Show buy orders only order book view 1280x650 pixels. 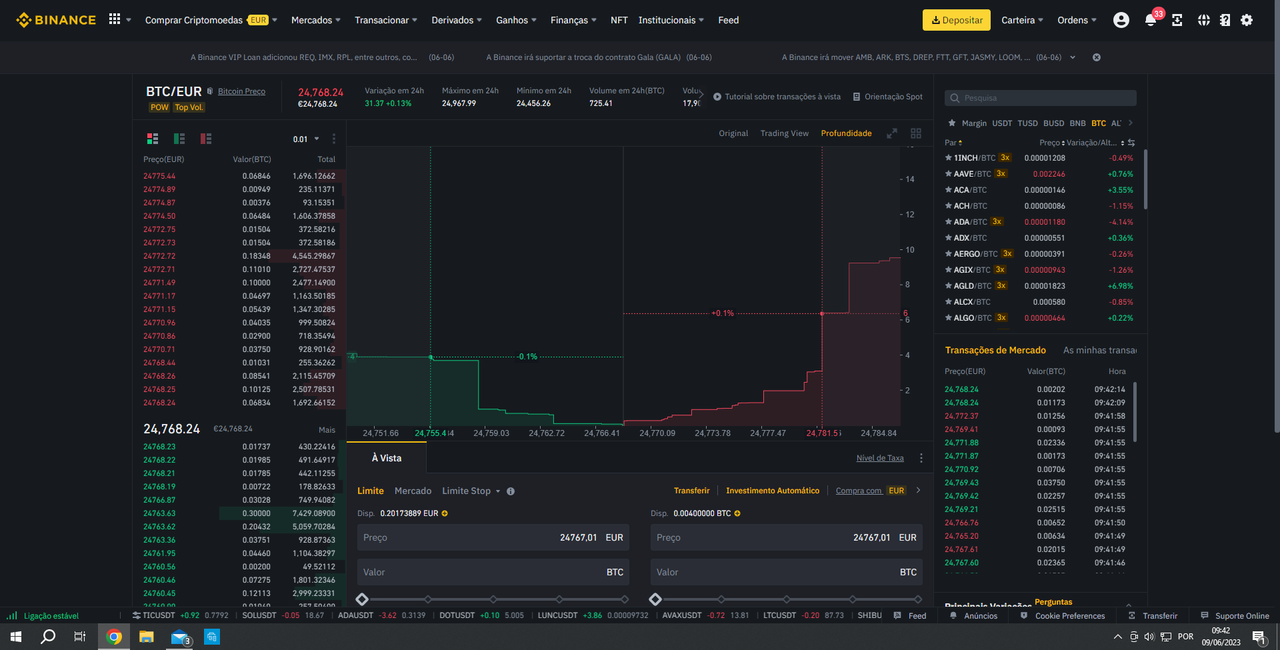pyautogui.click(x=179, y=139)
